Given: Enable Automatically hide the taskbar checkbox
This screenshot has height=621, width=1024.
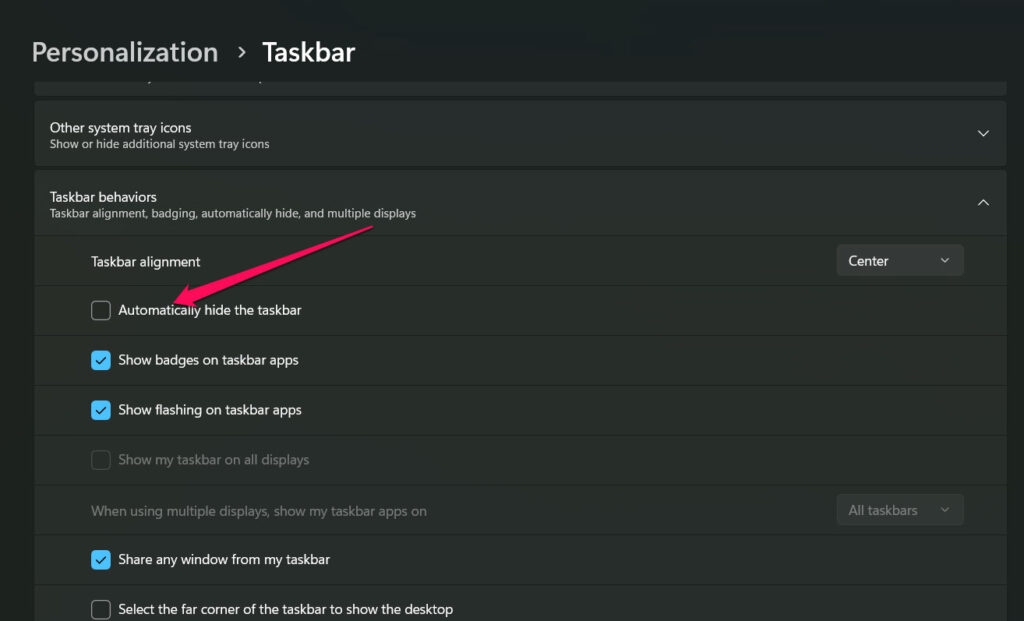Looking at the screenshot, I should [x=101, y=310].
